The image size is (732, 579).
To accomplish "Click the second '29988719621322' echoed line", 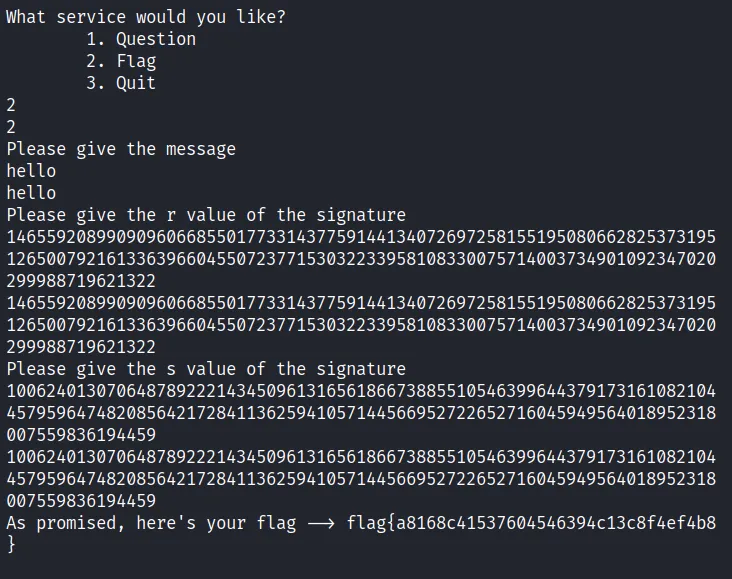I will click(81, 347).
